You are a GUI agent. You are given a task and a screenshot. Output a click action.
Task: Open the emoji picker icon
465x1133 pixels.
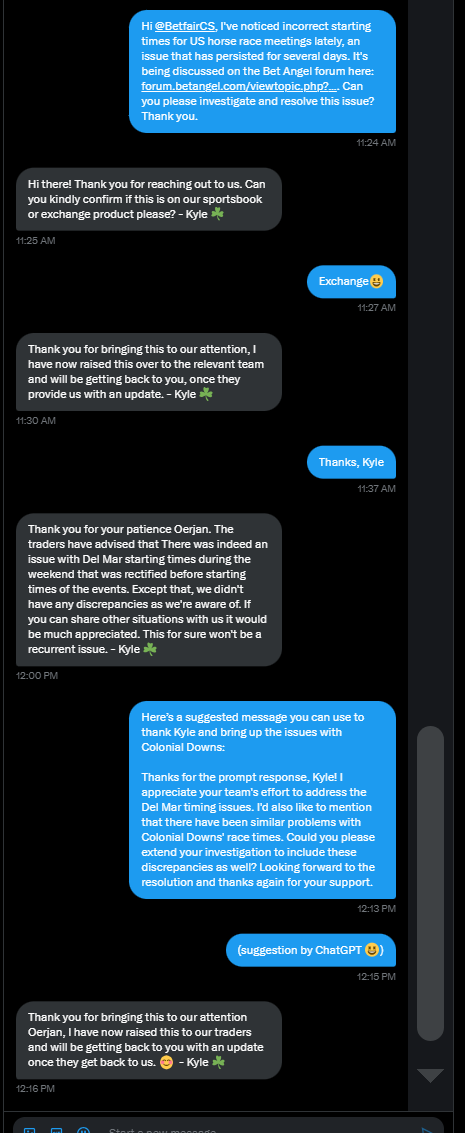(x=83, y=1130)
